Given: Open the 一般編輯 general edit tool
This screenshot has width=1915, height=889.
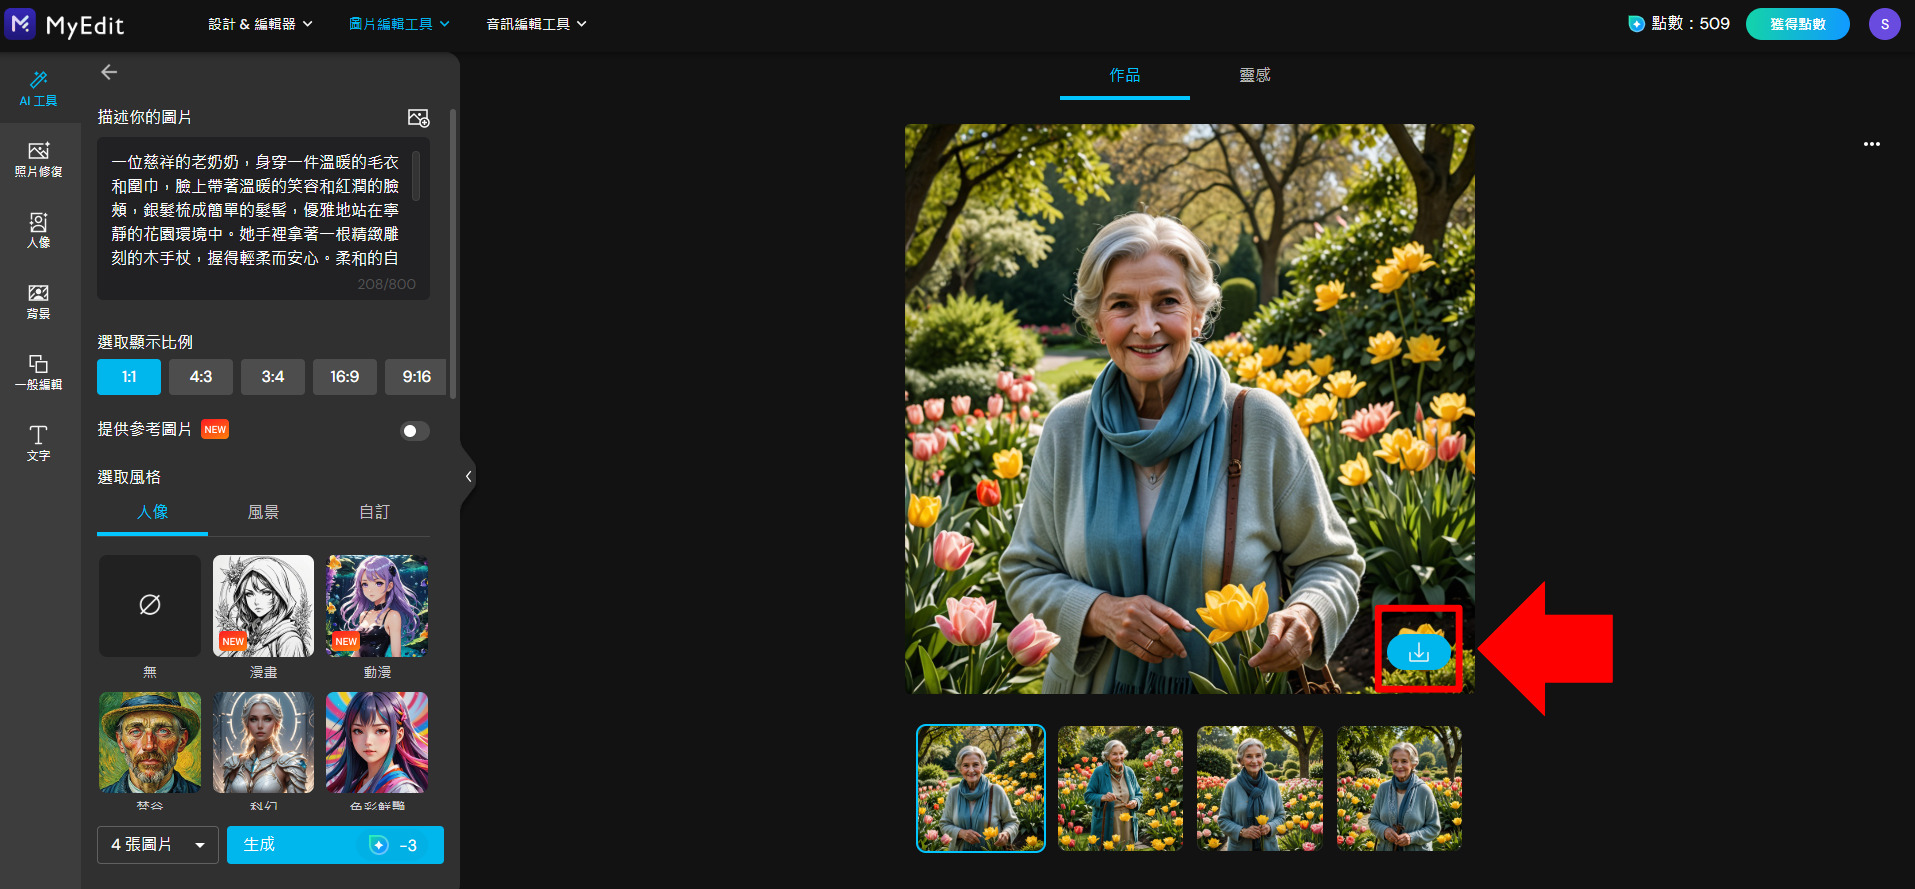Looking at the screenshot, I should (39, 372).
